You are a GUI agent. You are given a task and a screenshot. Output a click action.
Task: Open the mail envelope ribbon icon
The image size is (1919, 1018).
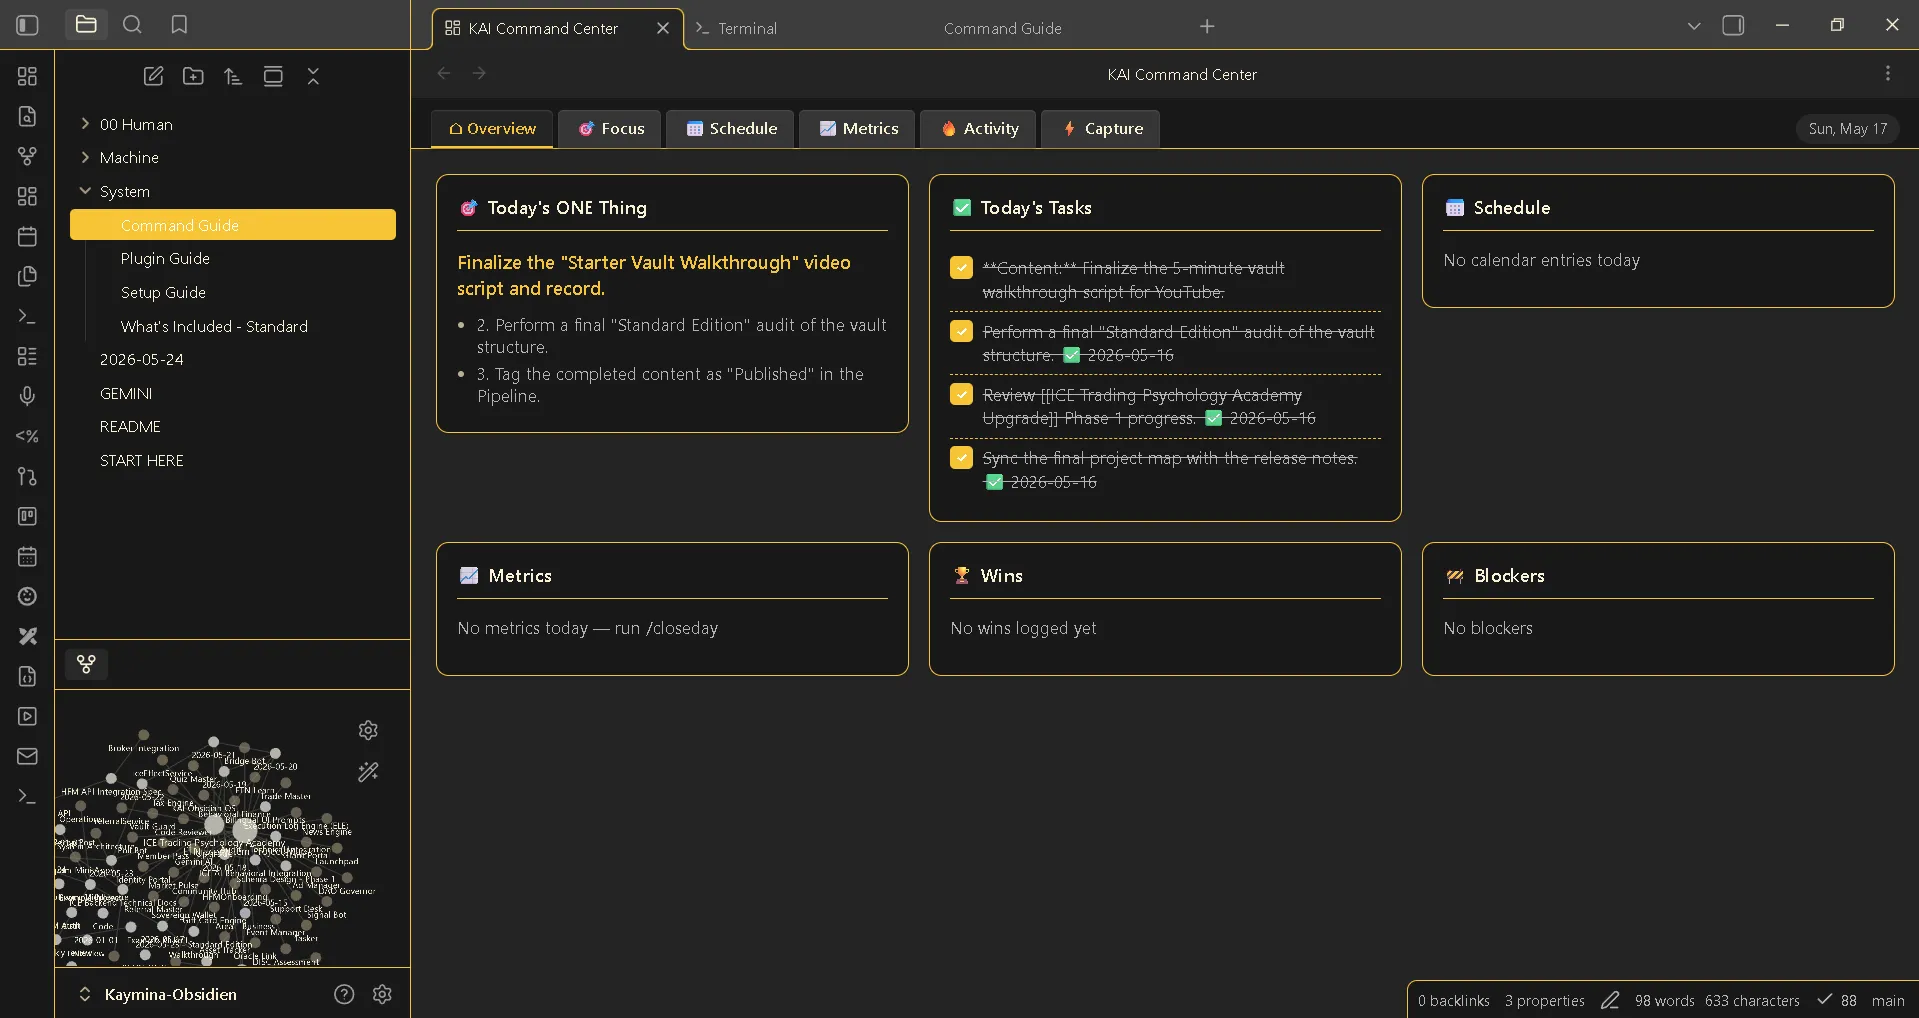tap(27, 756)
